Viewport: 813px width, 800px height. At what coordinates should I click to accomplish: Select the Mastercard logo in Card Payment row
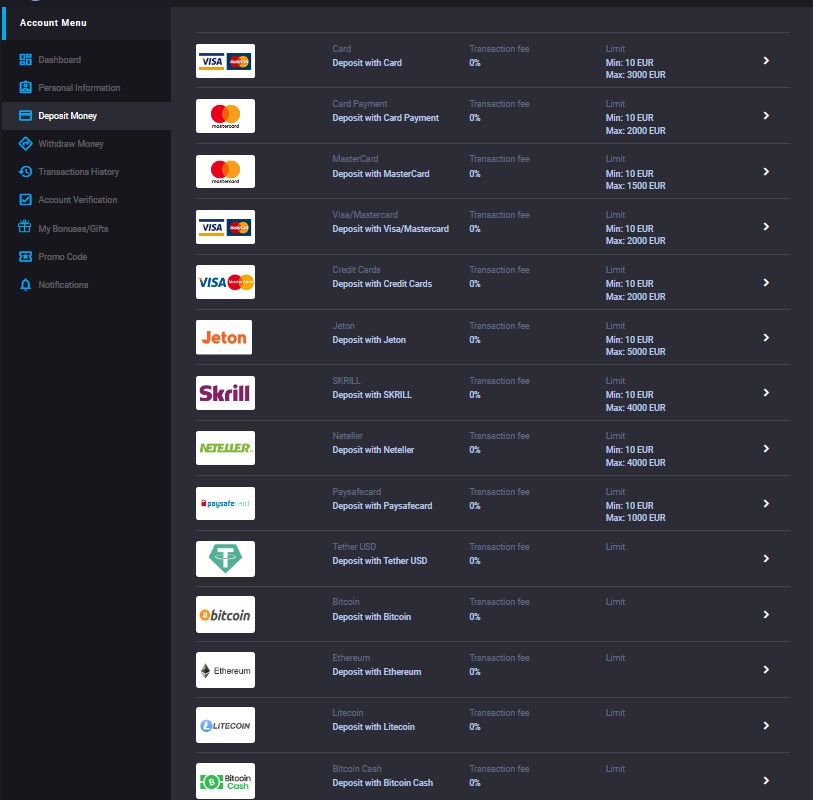click(x=225, y=116)
